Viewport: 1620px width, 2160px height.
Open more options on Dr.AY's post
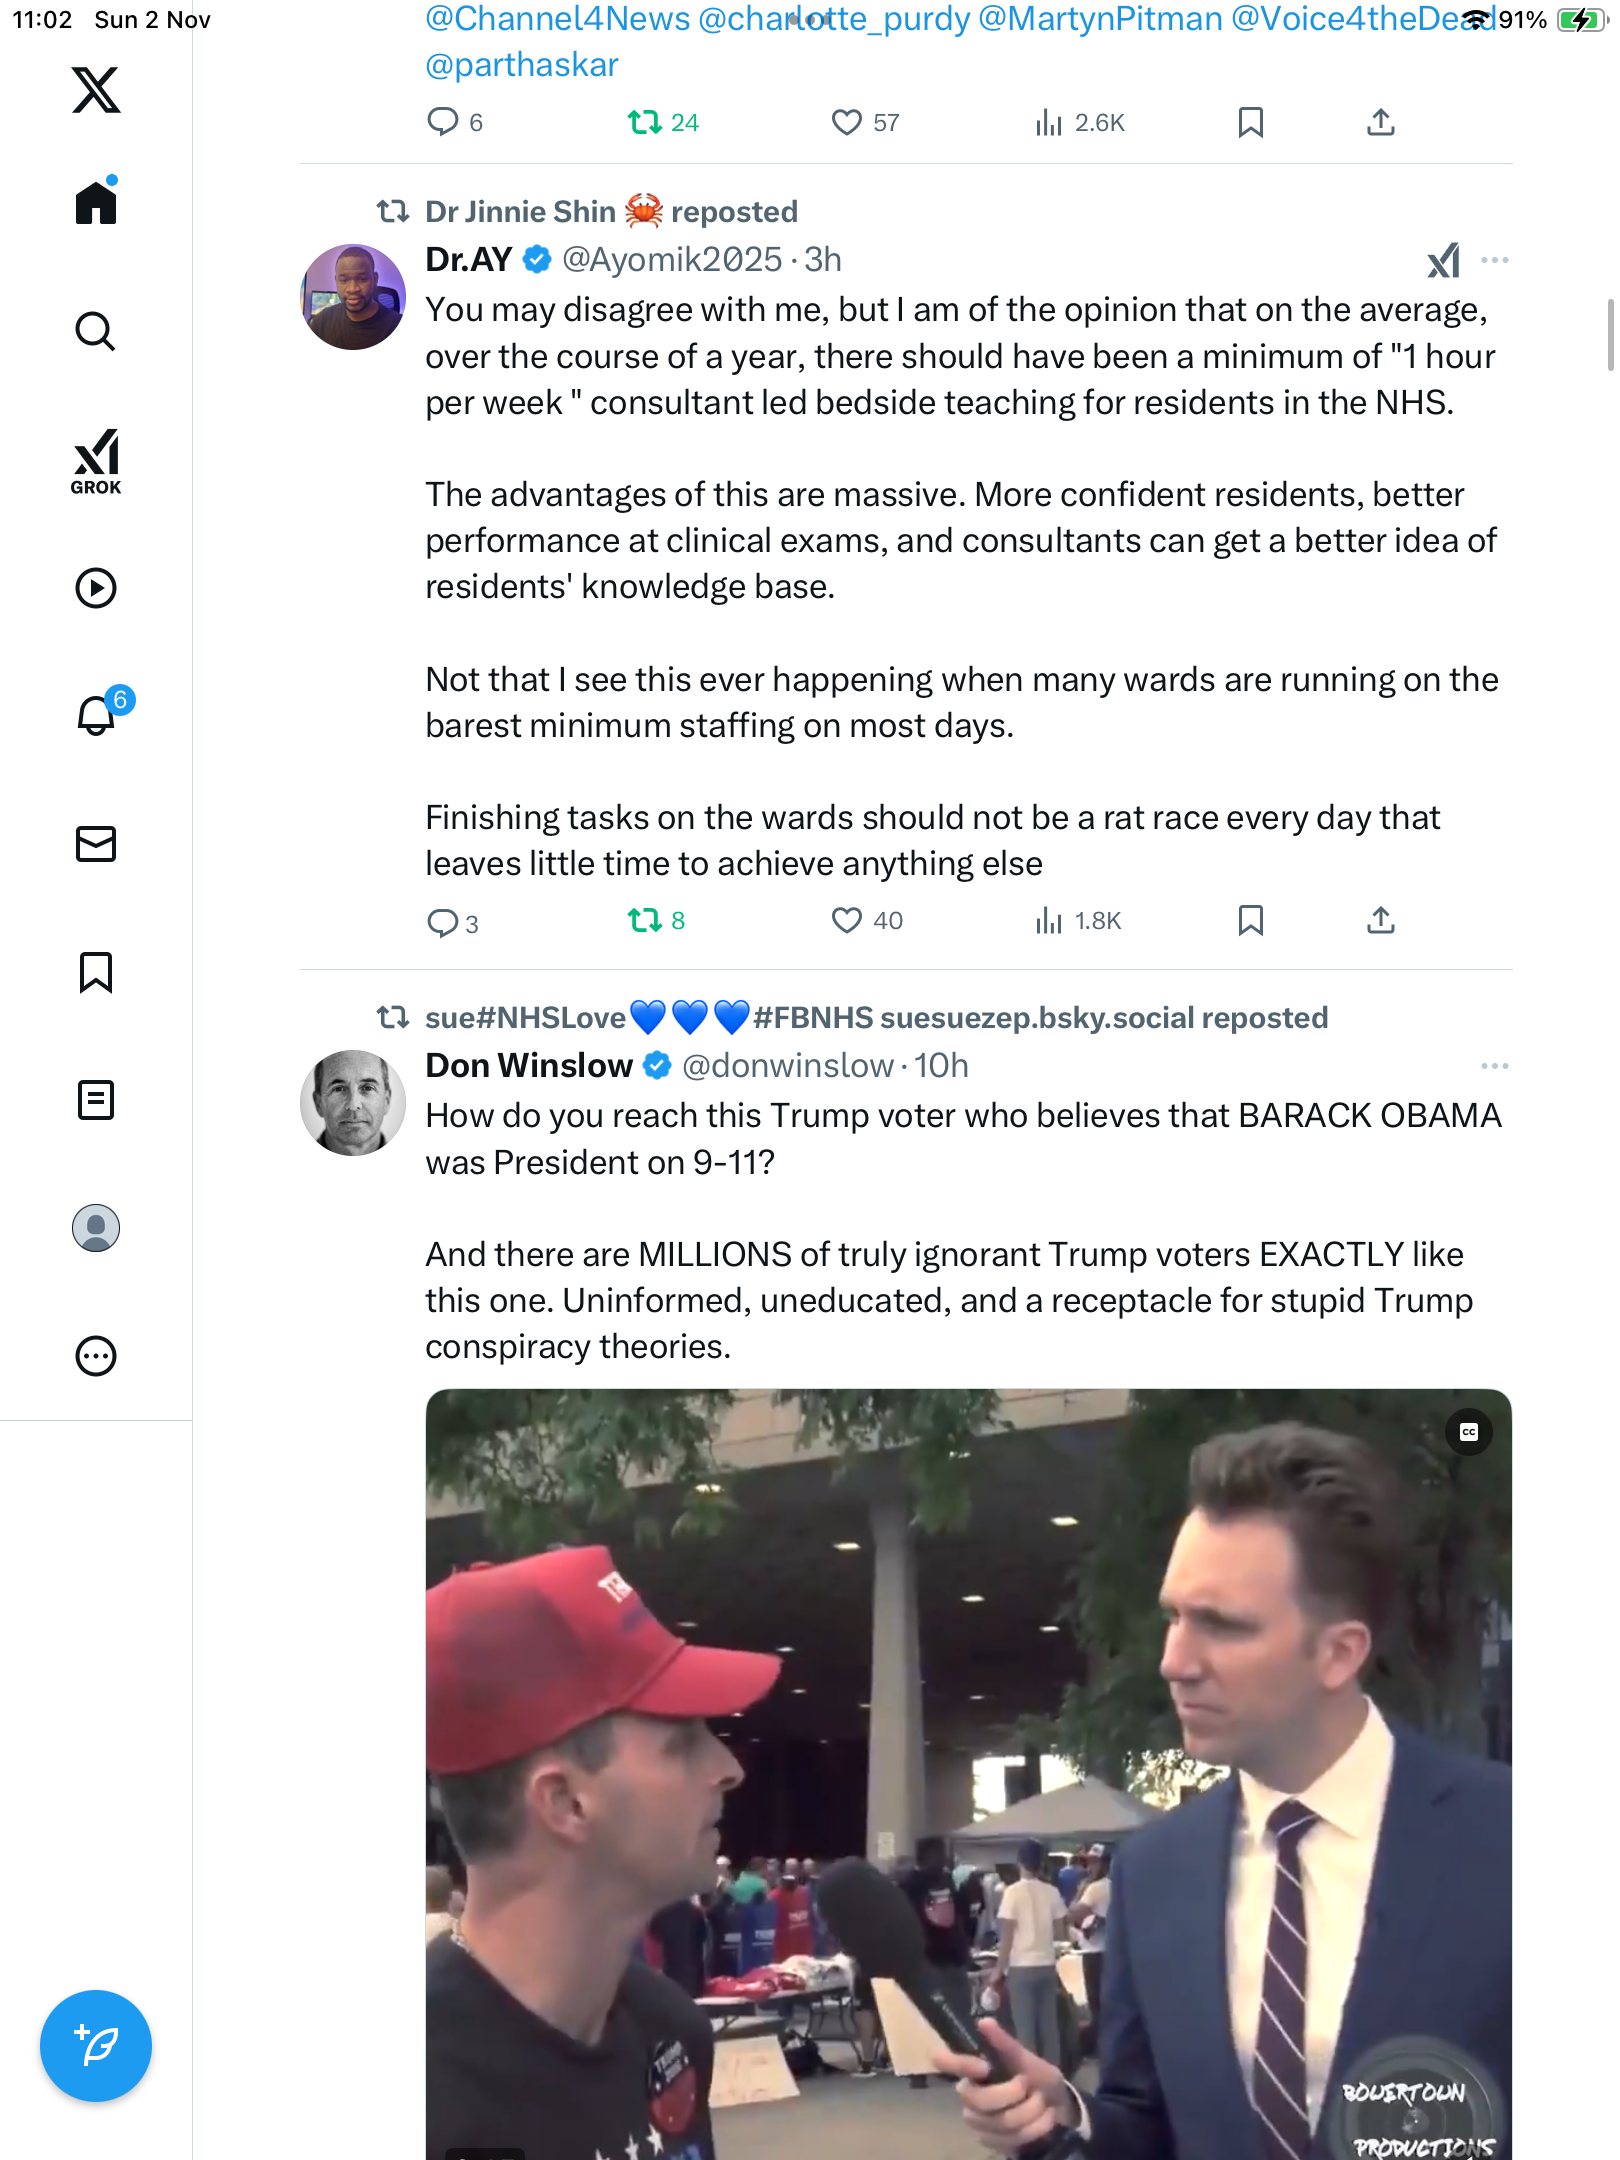[x=1495, y=261]
